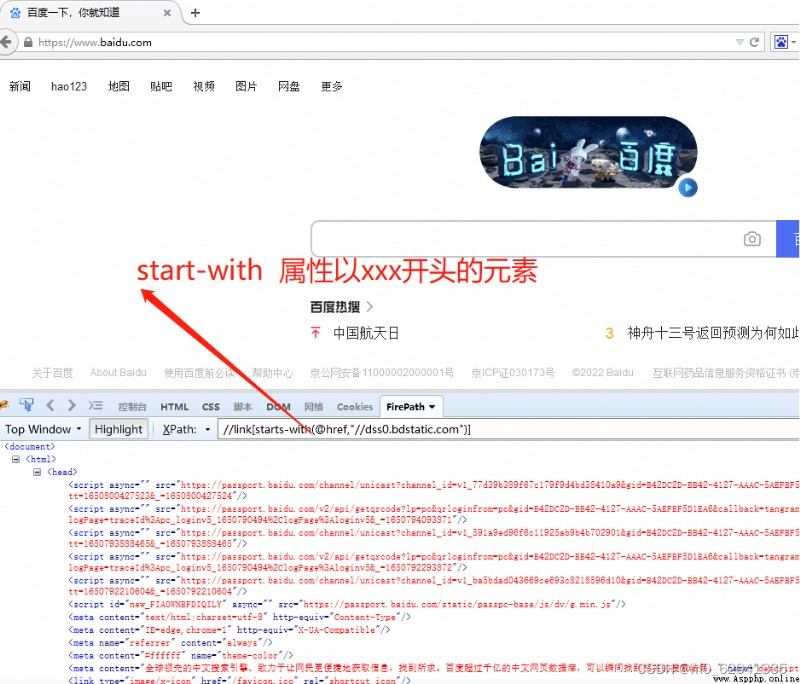The image size is (800, 684).
Task: Switch to the CSS tab
Action: click(211, 407)
